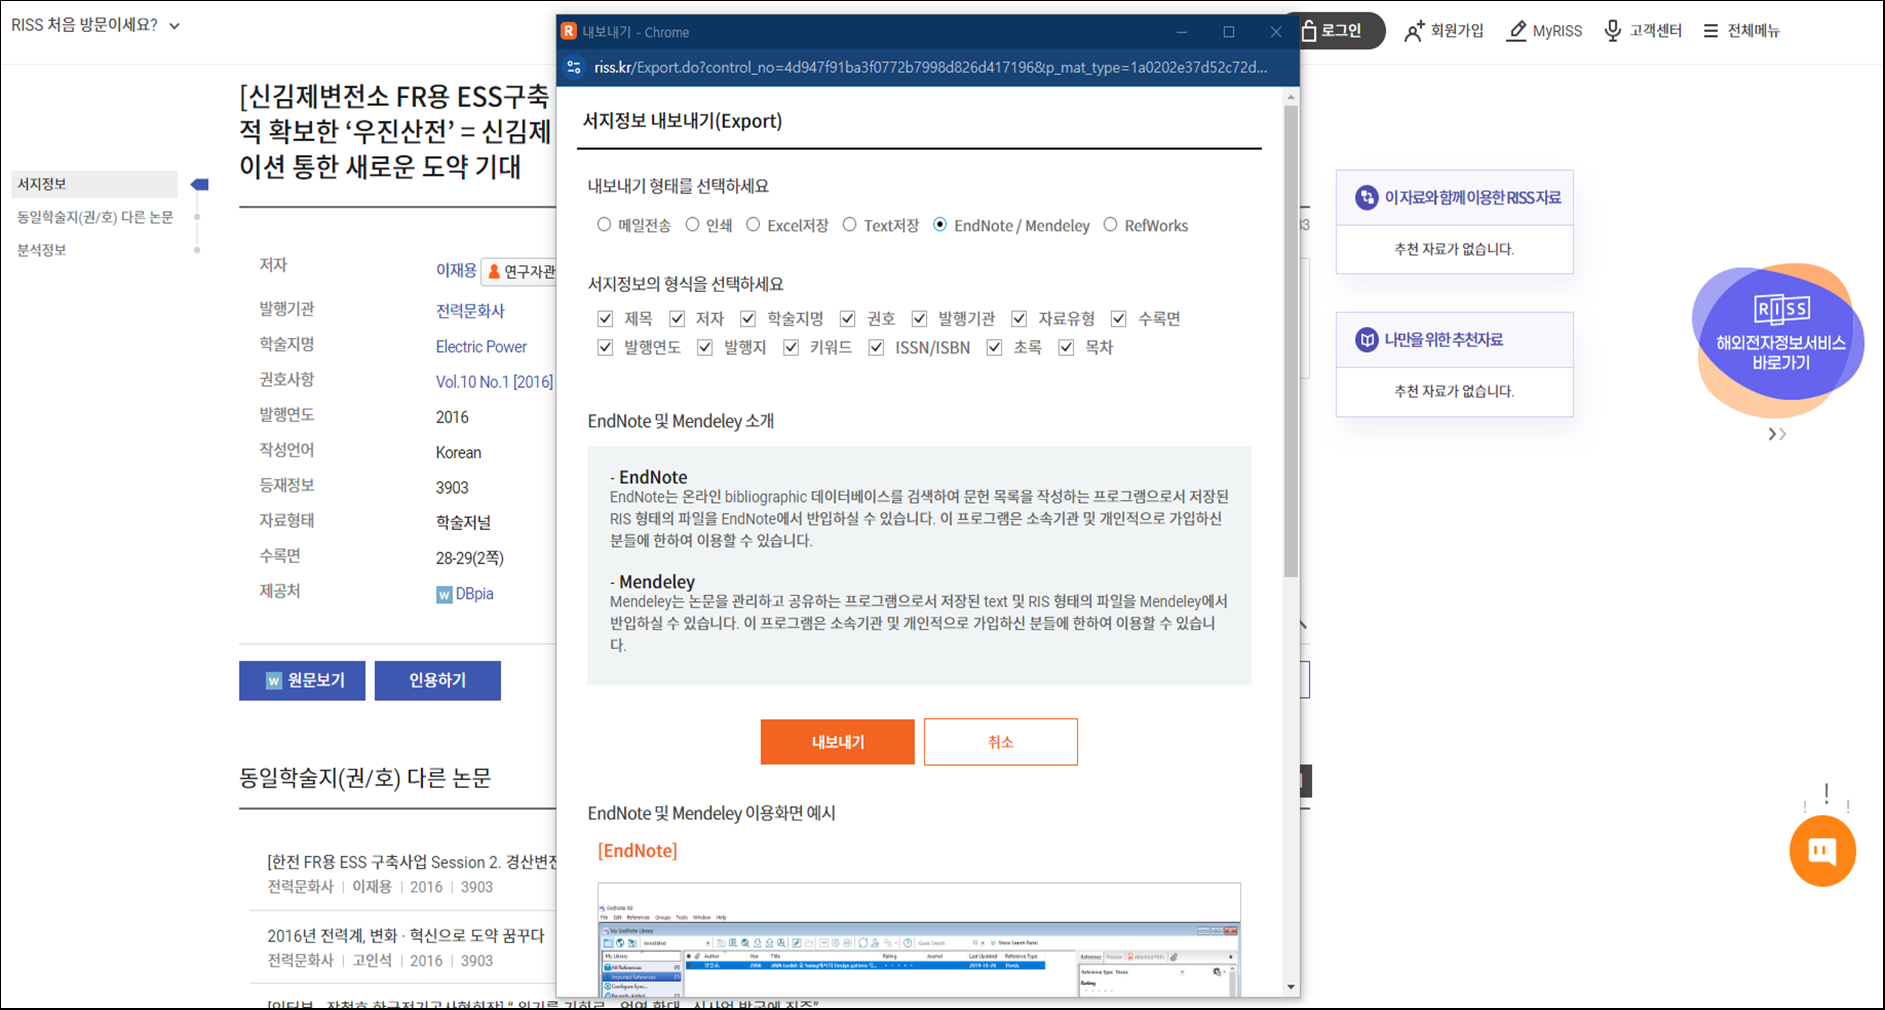Click the '28-29(2쪽)' page value

pos(469,558)
